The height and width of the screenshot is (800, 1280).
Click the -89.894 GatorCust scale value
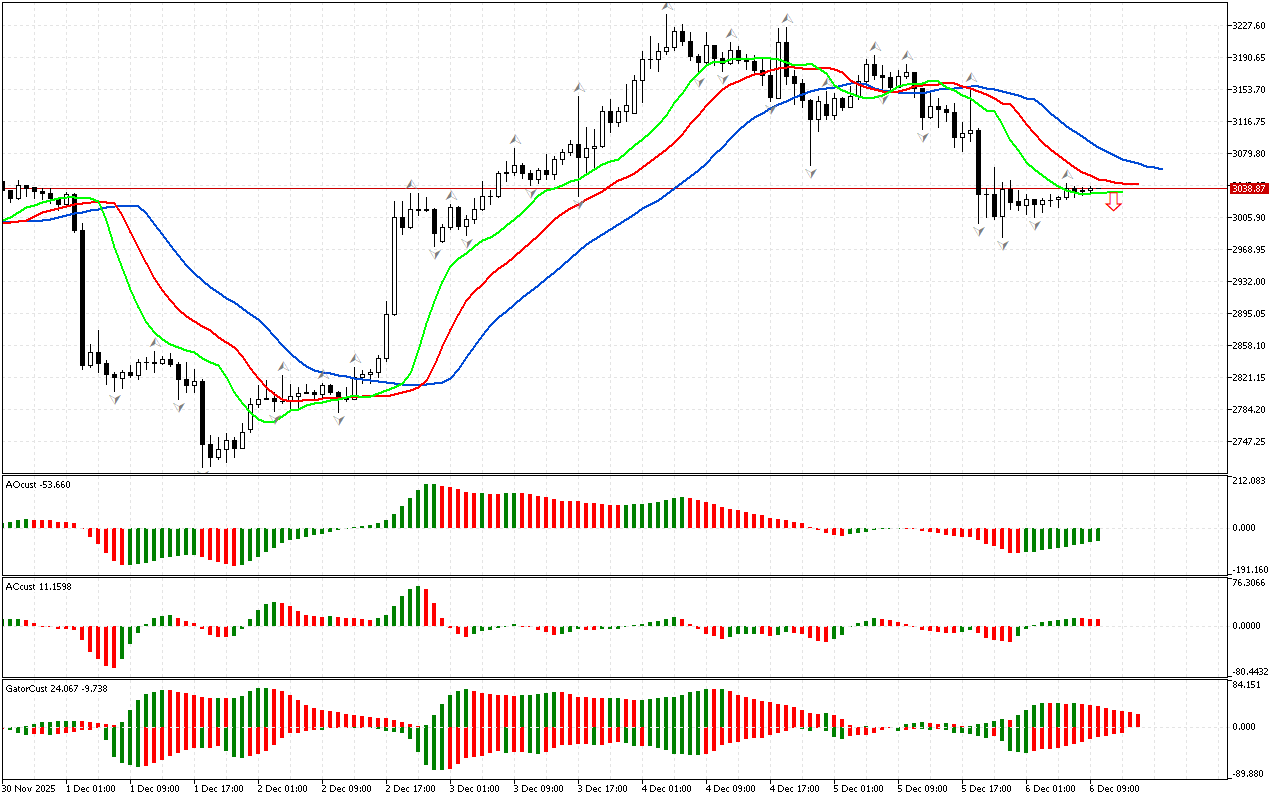point(1251,773)
